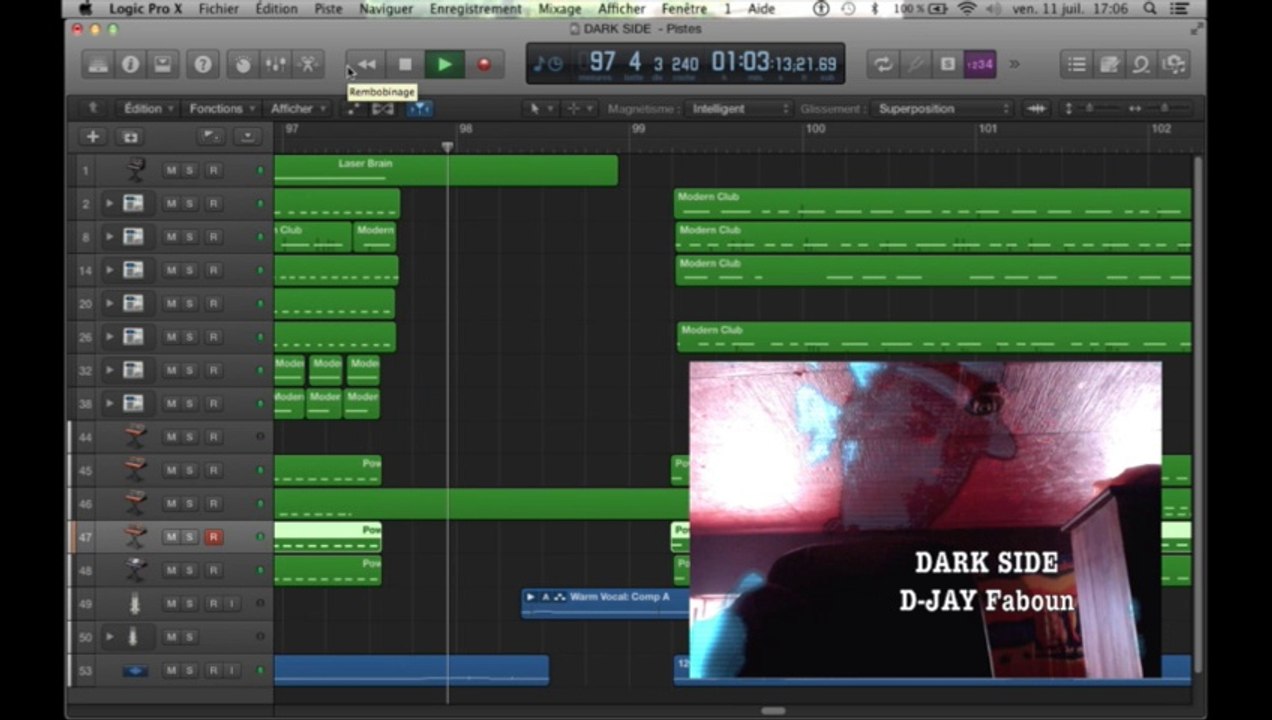The image size is (1272, 720).
Task: Open the secondary crosshair tool dropdown
Action: [x=579, y=108]
